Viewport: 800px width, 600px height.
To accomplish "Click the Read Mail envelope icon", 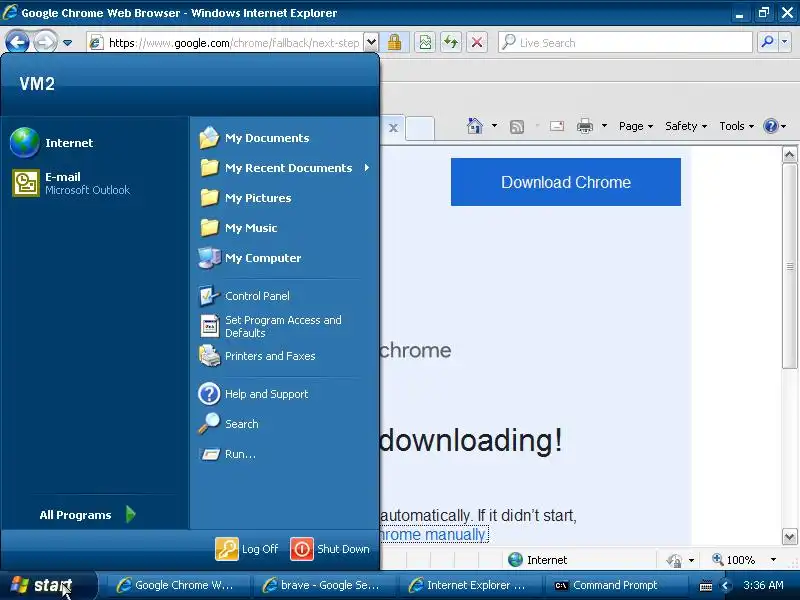I will pyautogui.click(x=557, y=126).
